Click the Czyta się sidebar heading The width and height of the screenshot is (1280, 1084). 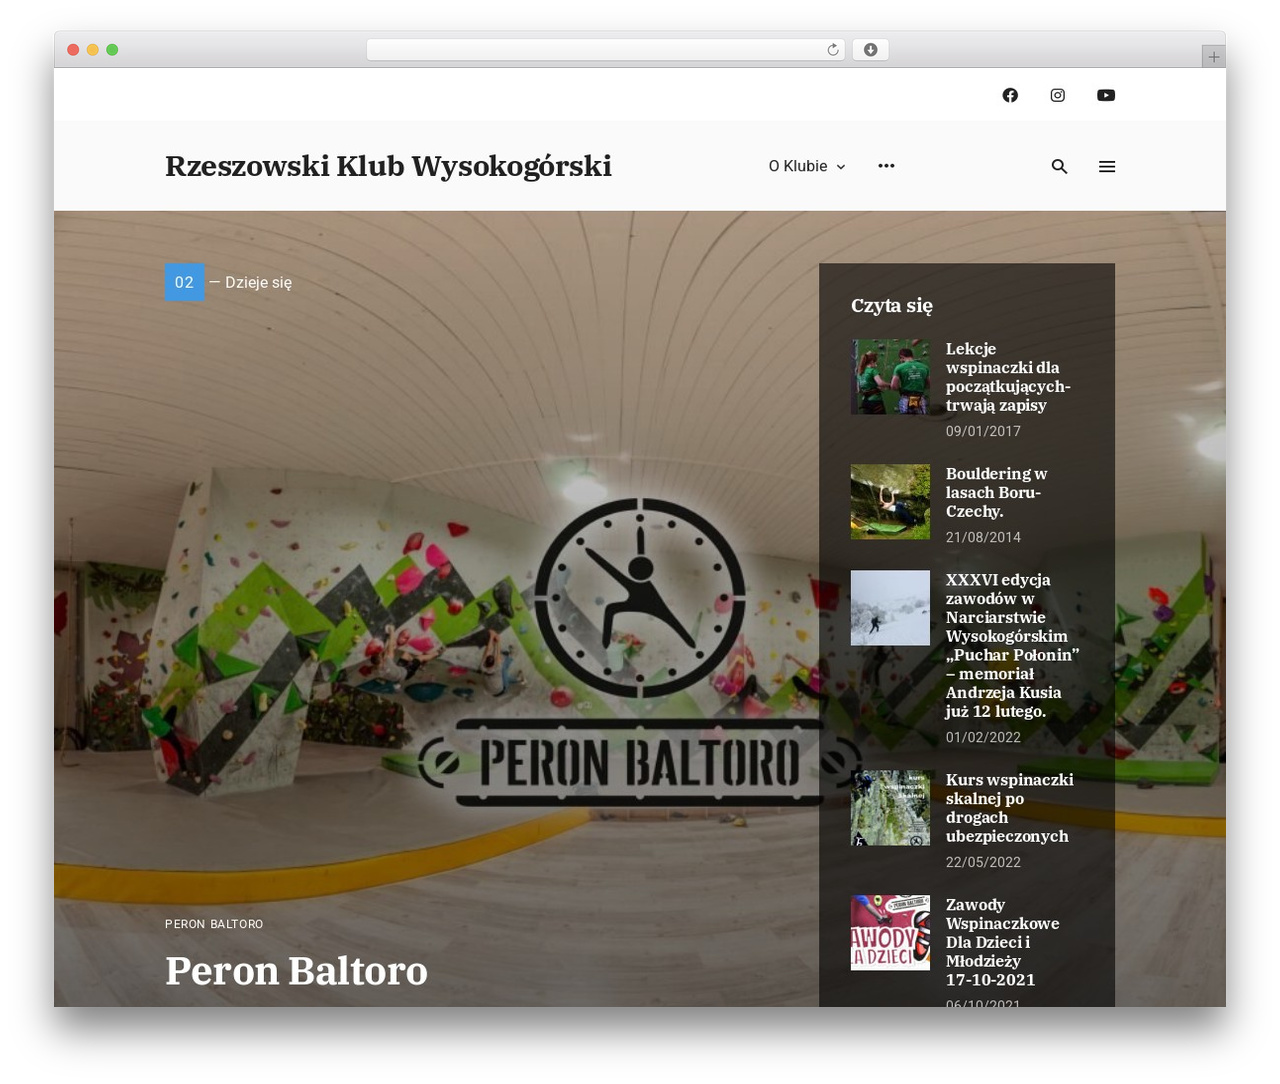(x=892, y=306)
